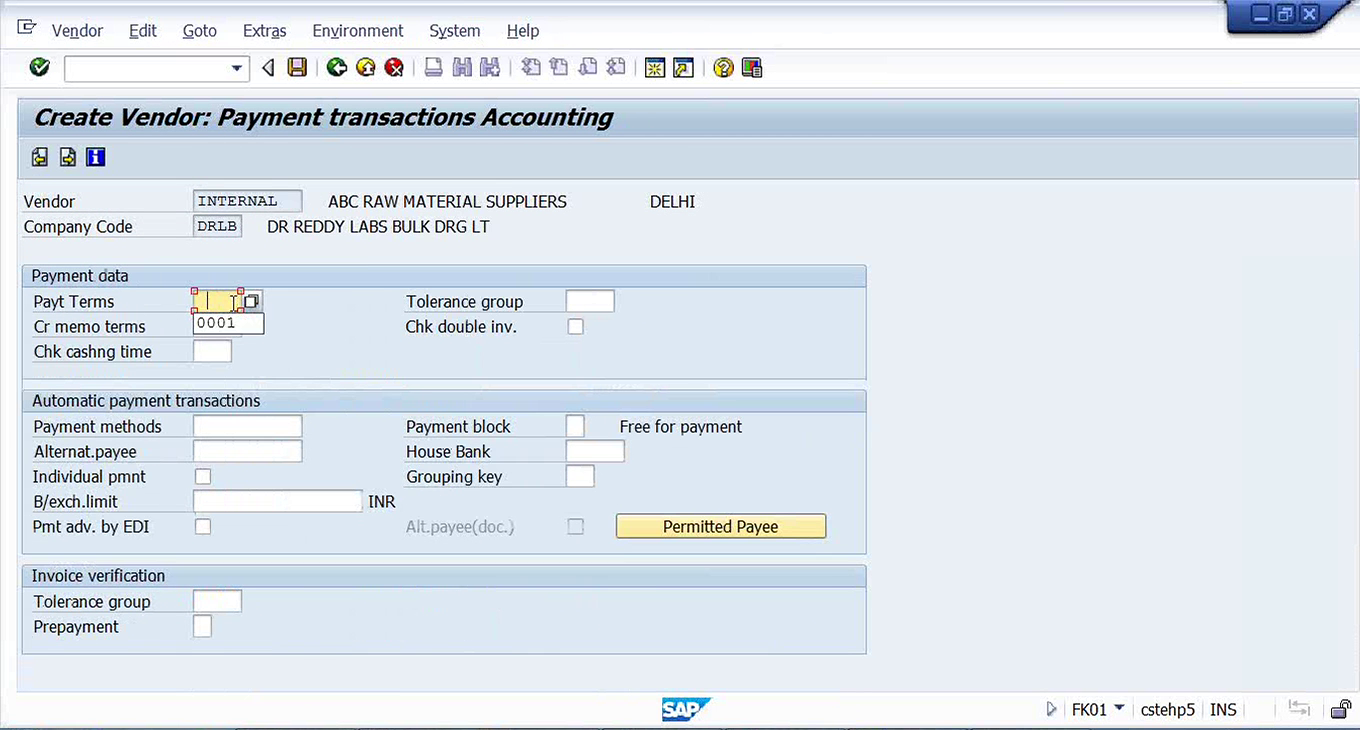Click the Alternat.payee input field
The width and height of the screenshot is (1360, 730).
click(248, 452)
